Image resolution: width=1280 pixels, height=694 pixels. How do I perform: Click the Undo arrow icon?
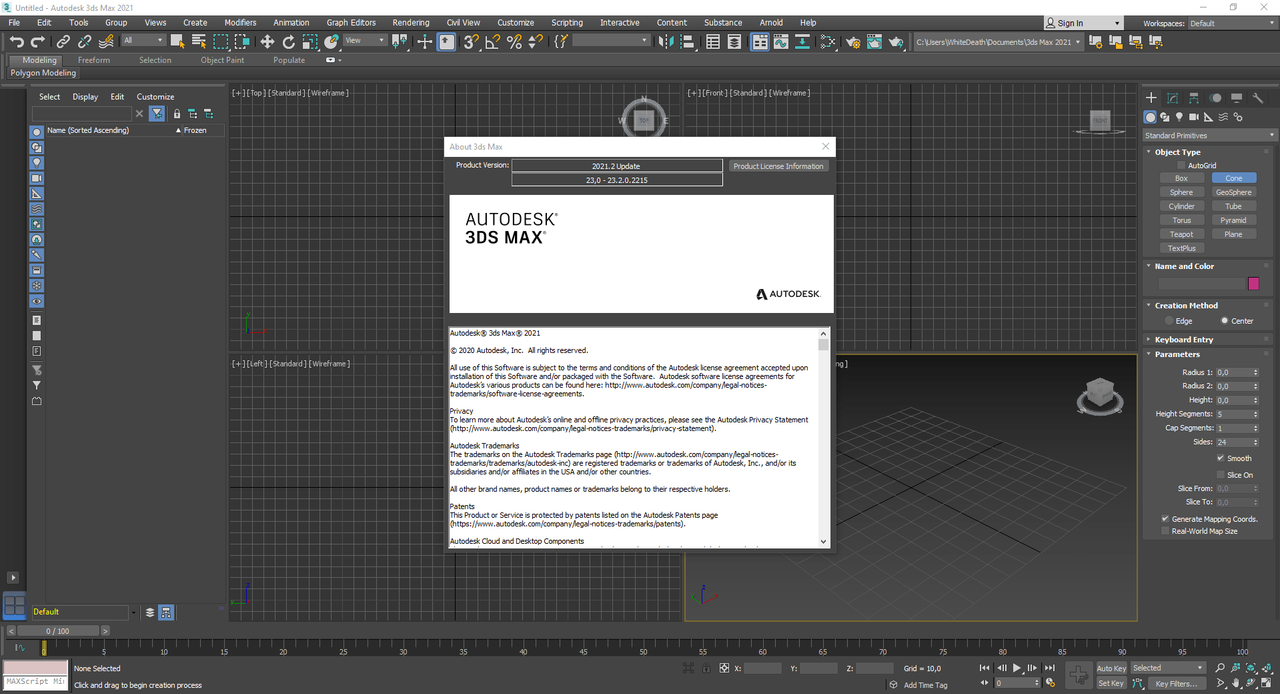click(16, 41)
